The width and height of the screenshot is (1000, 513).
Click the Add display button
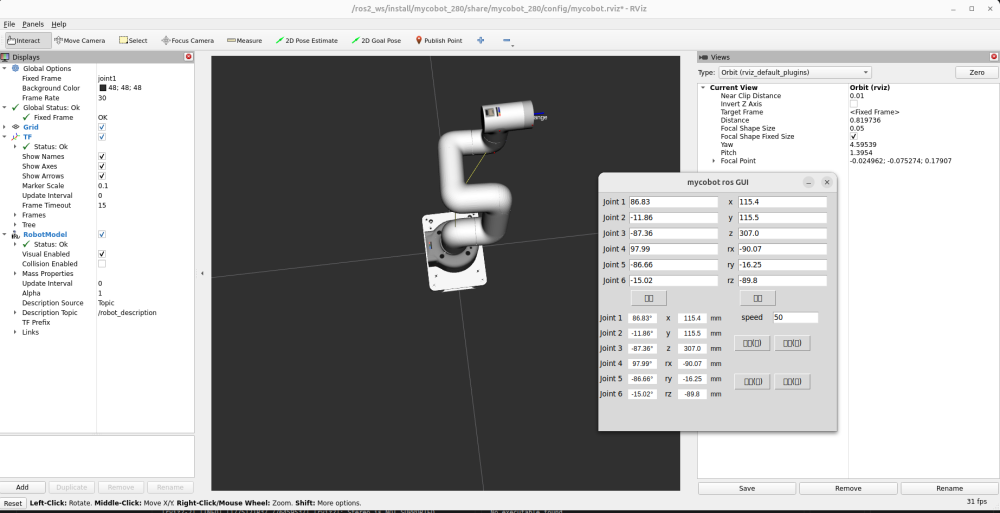[22, 487]
